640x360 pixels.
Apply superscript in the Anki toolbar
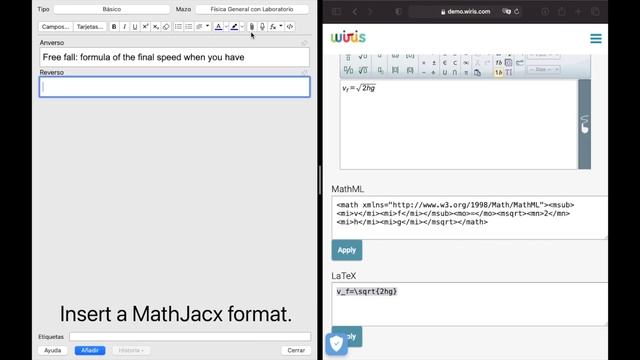(145, 27)
